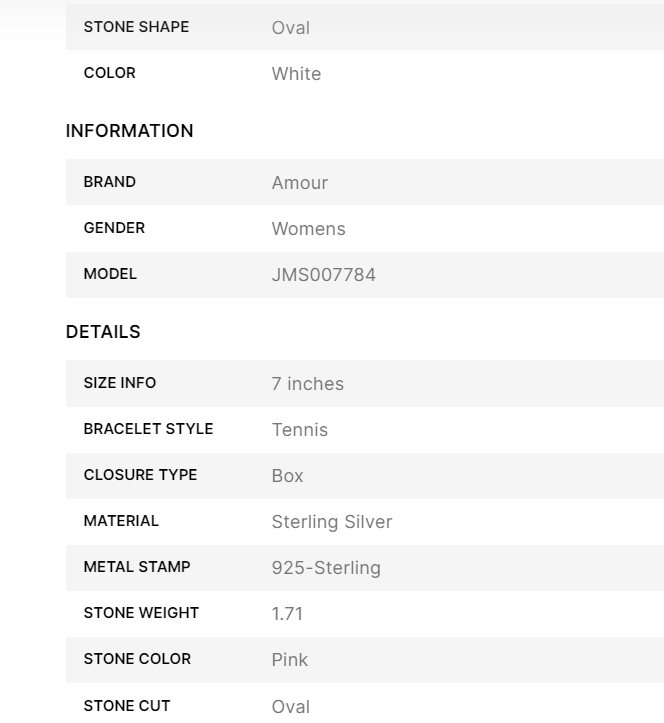Click the White color value
Image resolution: width=664 pixels, height=723 pixels.
pos(296,74)
